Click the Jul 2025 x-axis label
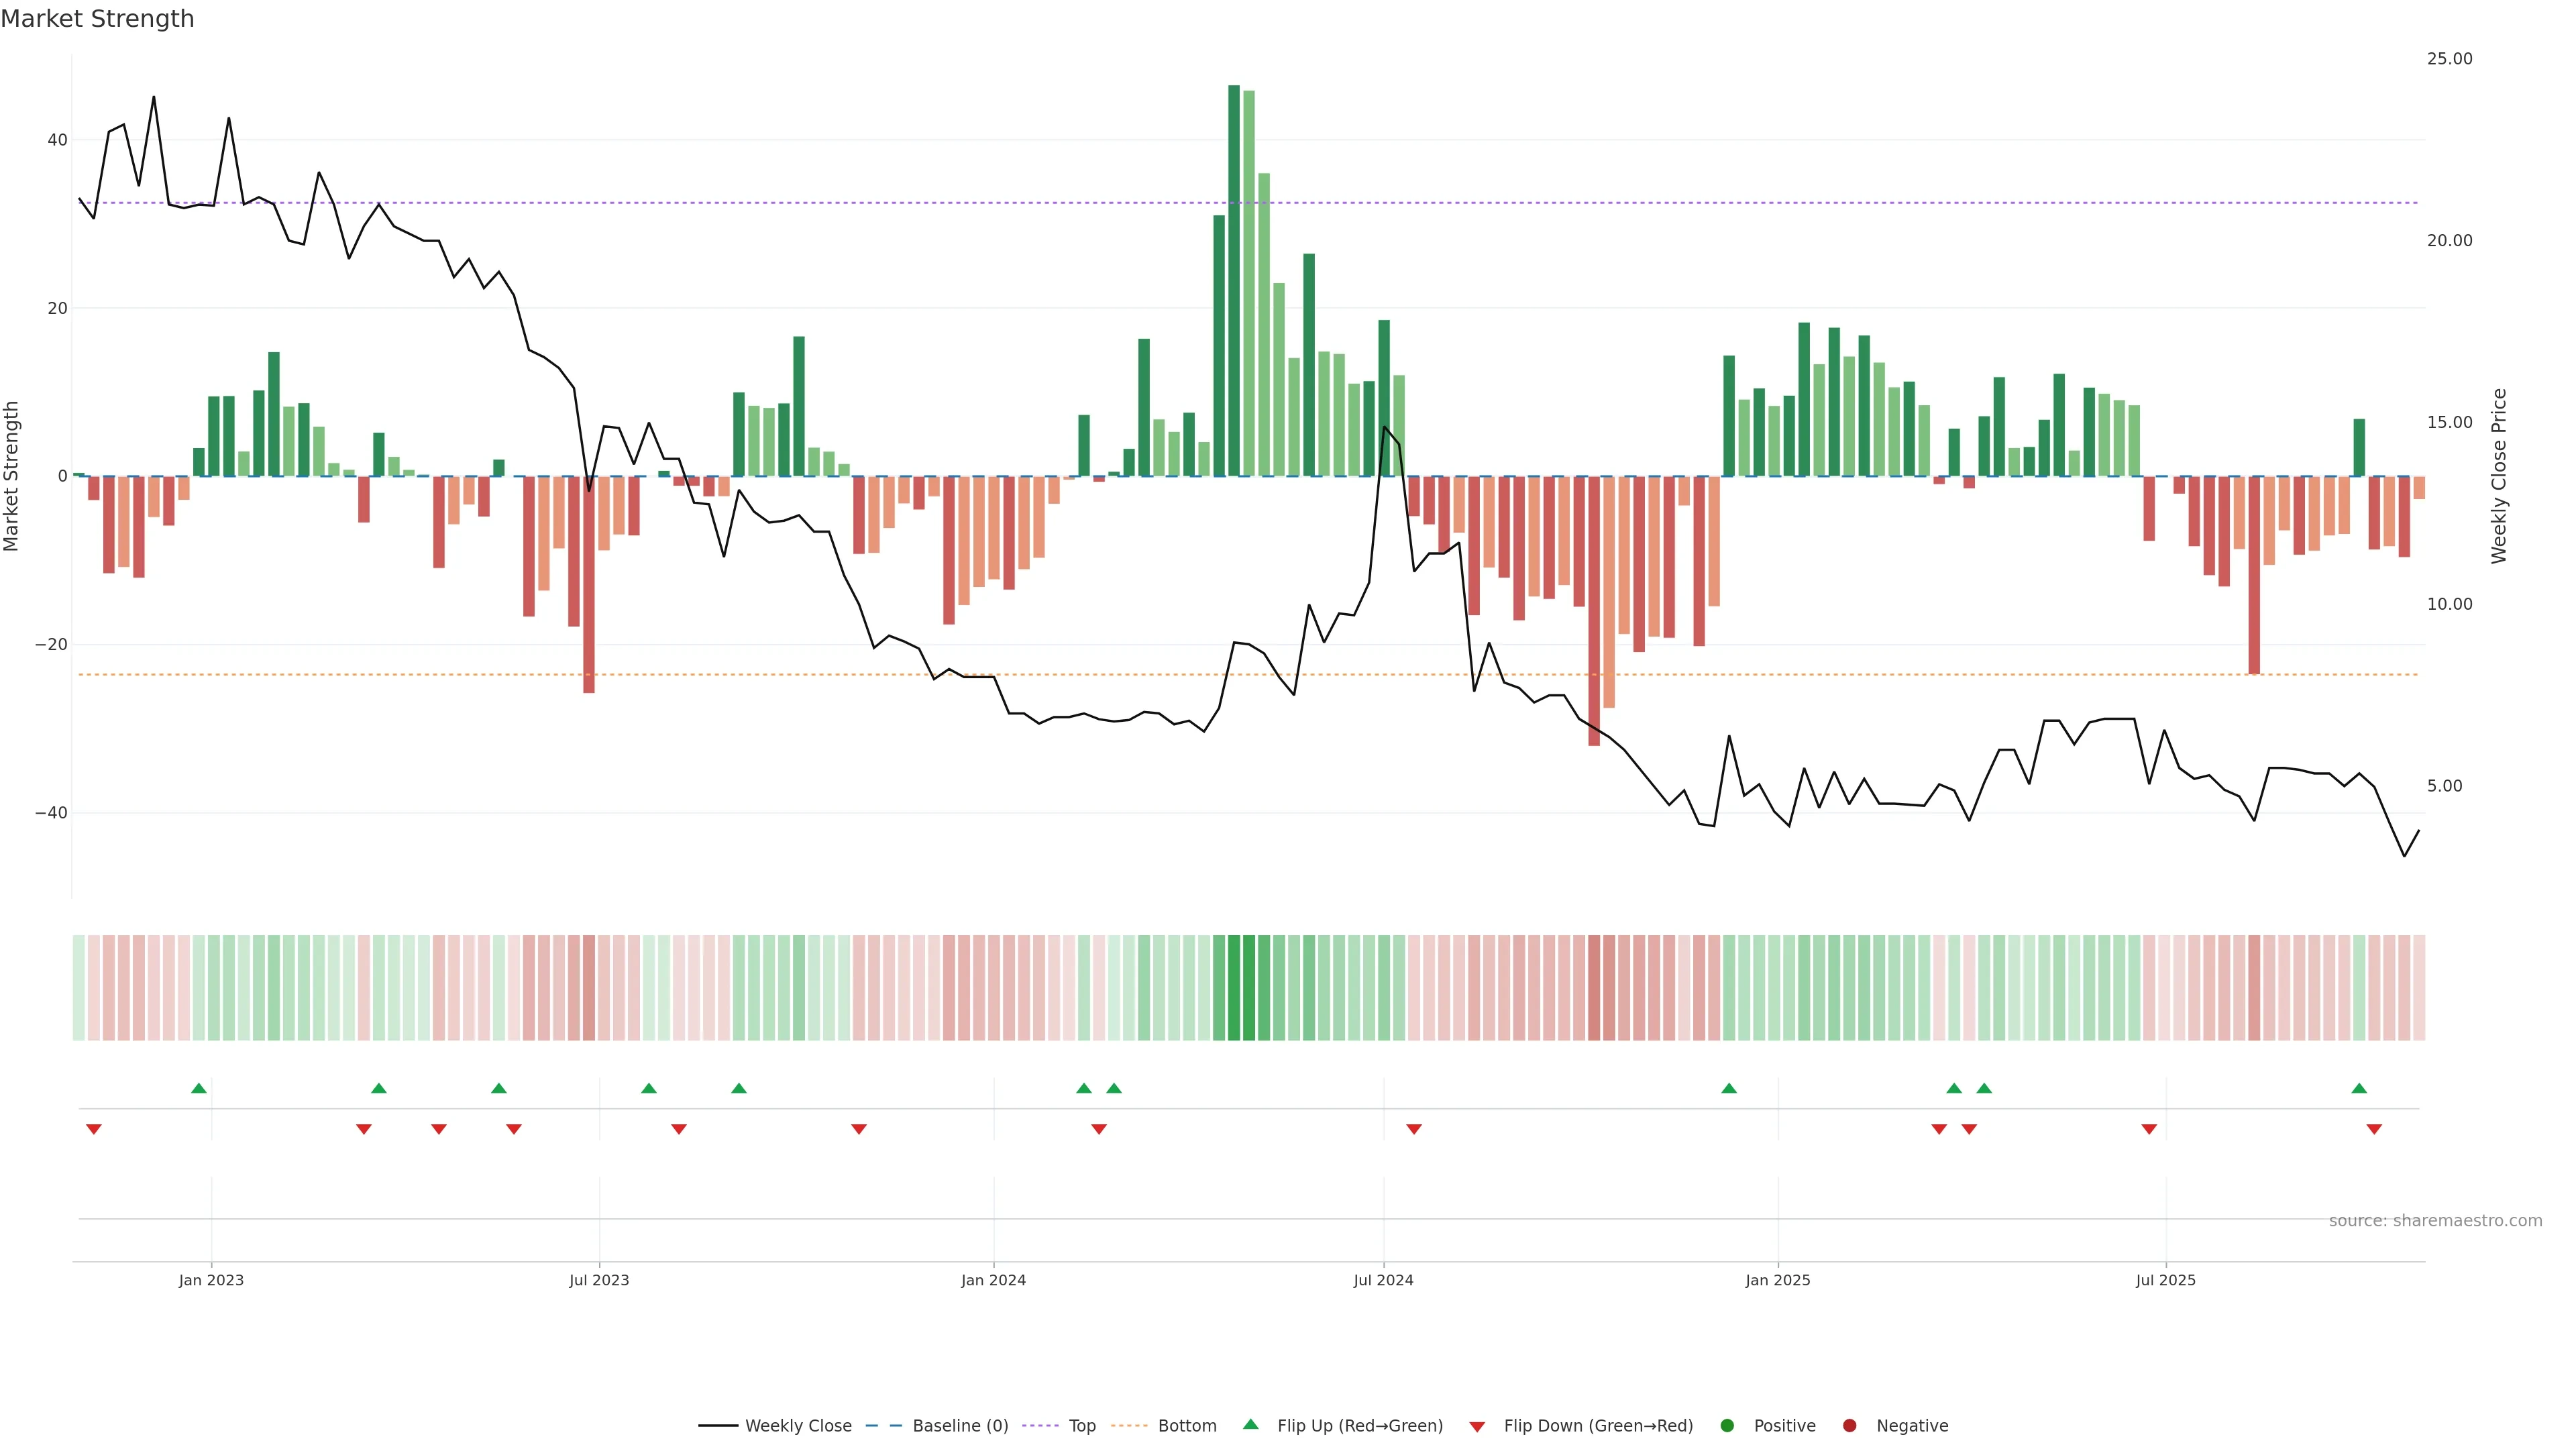Image resolution: width=2576 pixels, height=1449 pixels. click(x=2165, y=1280)
